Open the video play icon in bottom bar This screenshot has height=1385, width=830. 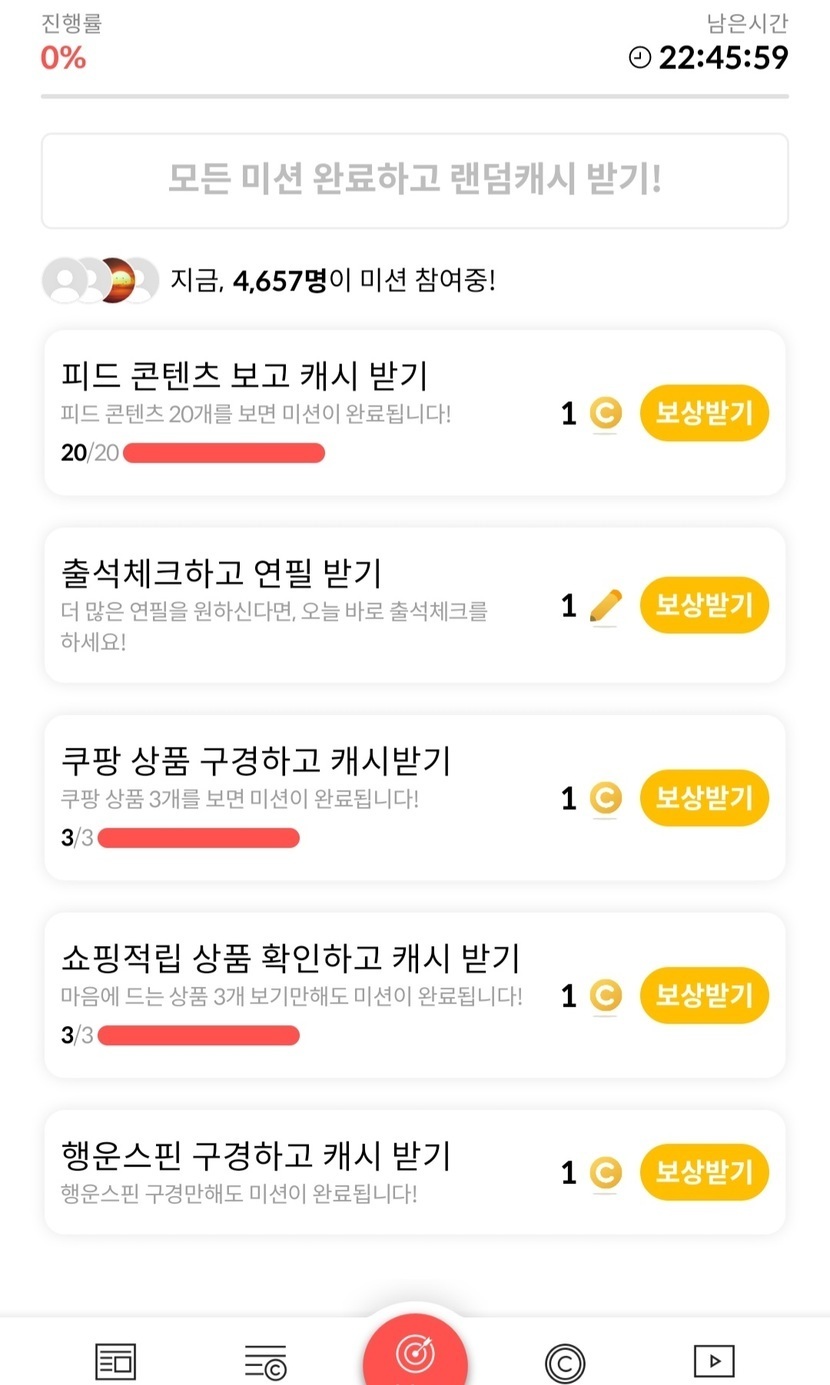coord(714,1361)
